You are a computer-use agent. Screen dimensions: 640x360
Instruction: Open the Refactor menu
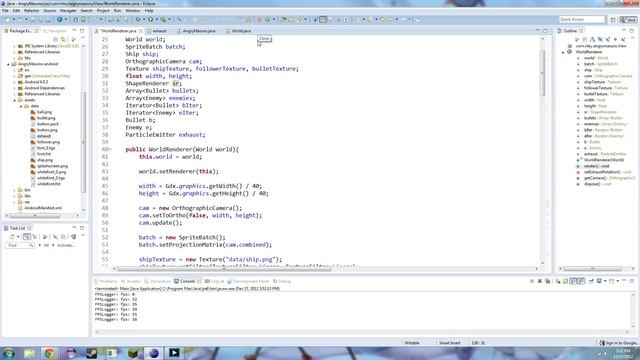31,11
